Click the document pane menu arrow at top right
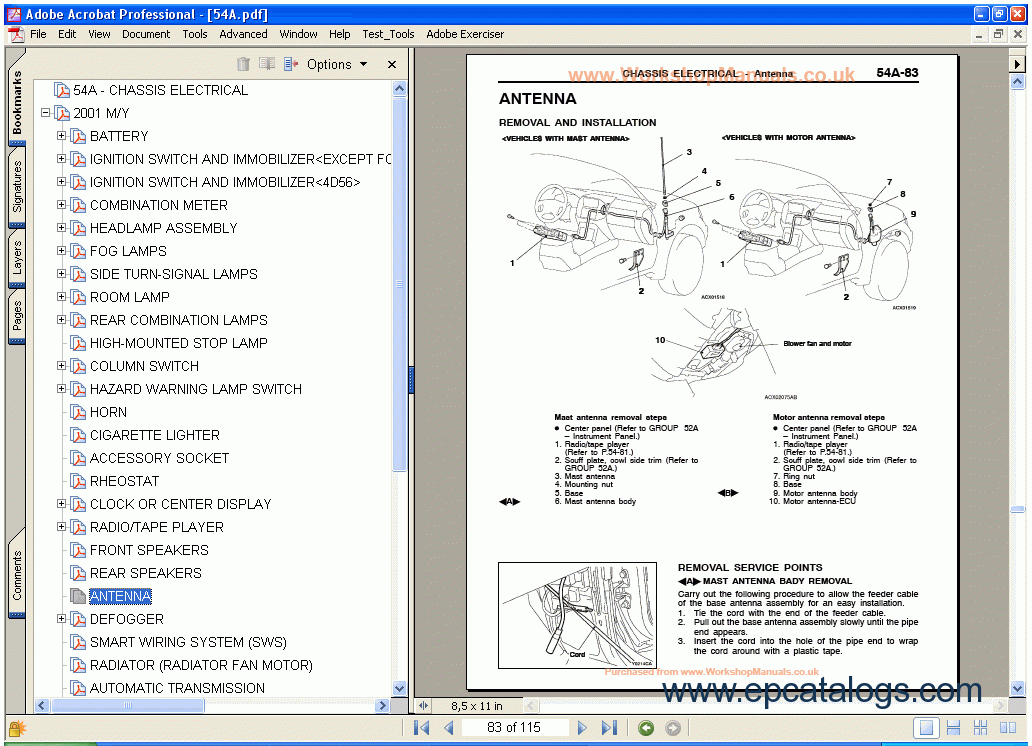This screenshot has height=746, width=1032. coord(1018,64)
